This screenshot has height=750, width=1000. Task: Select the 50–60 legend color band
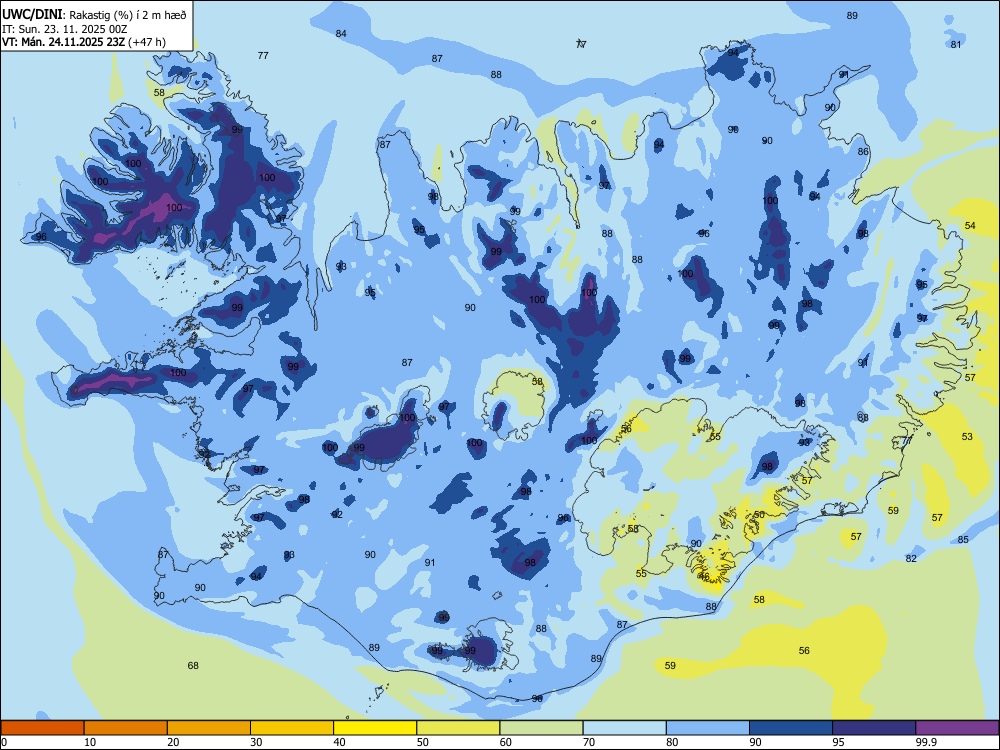459,728
